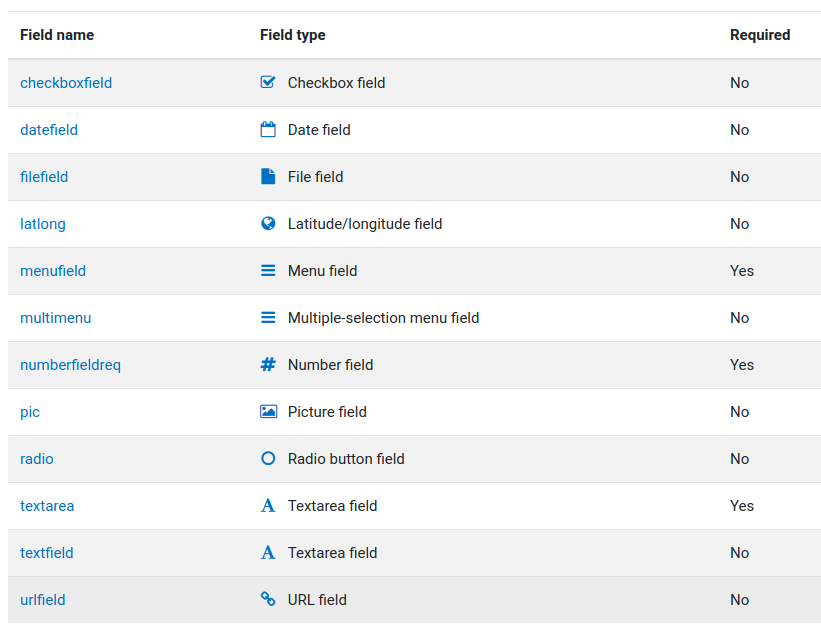
Task: Open the urlfield link
Action: [42, 600]
